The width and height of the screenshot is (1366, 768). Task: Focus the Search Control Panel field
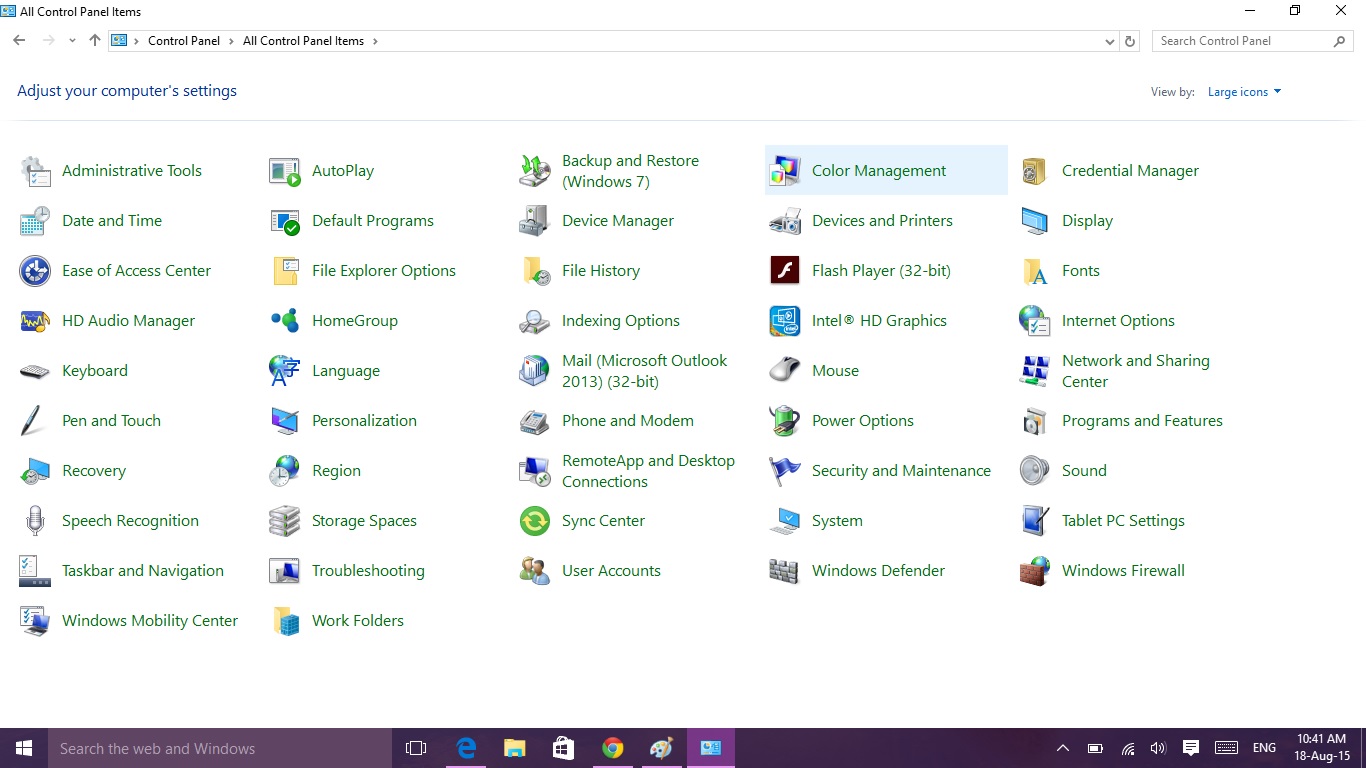pos(1252,41)
